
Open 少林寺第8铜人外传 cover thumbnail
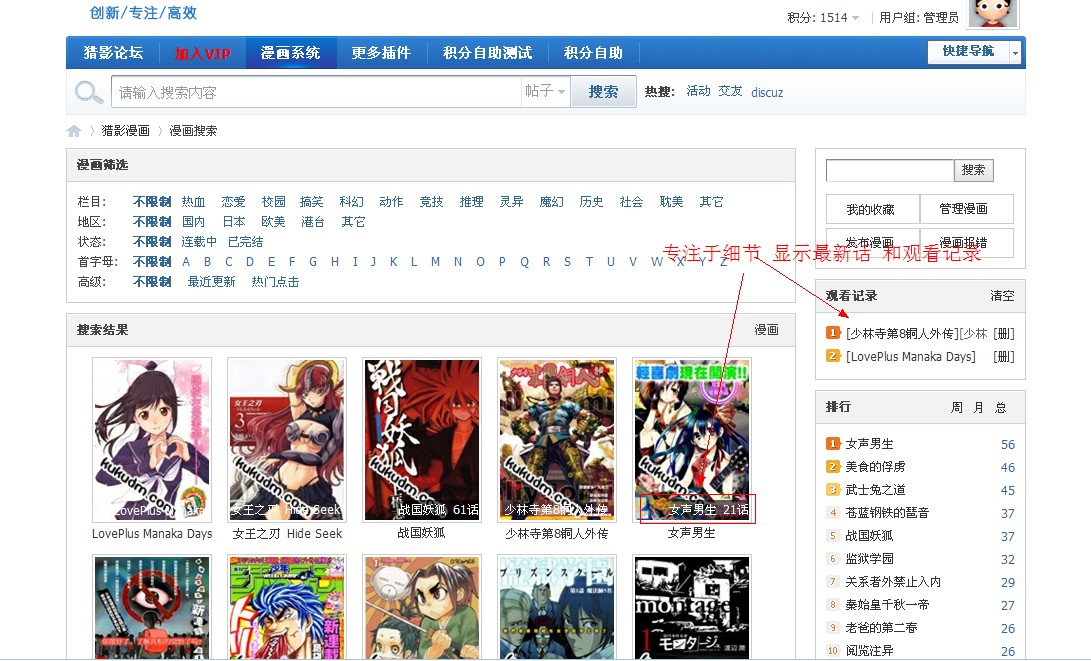point(557,440)
